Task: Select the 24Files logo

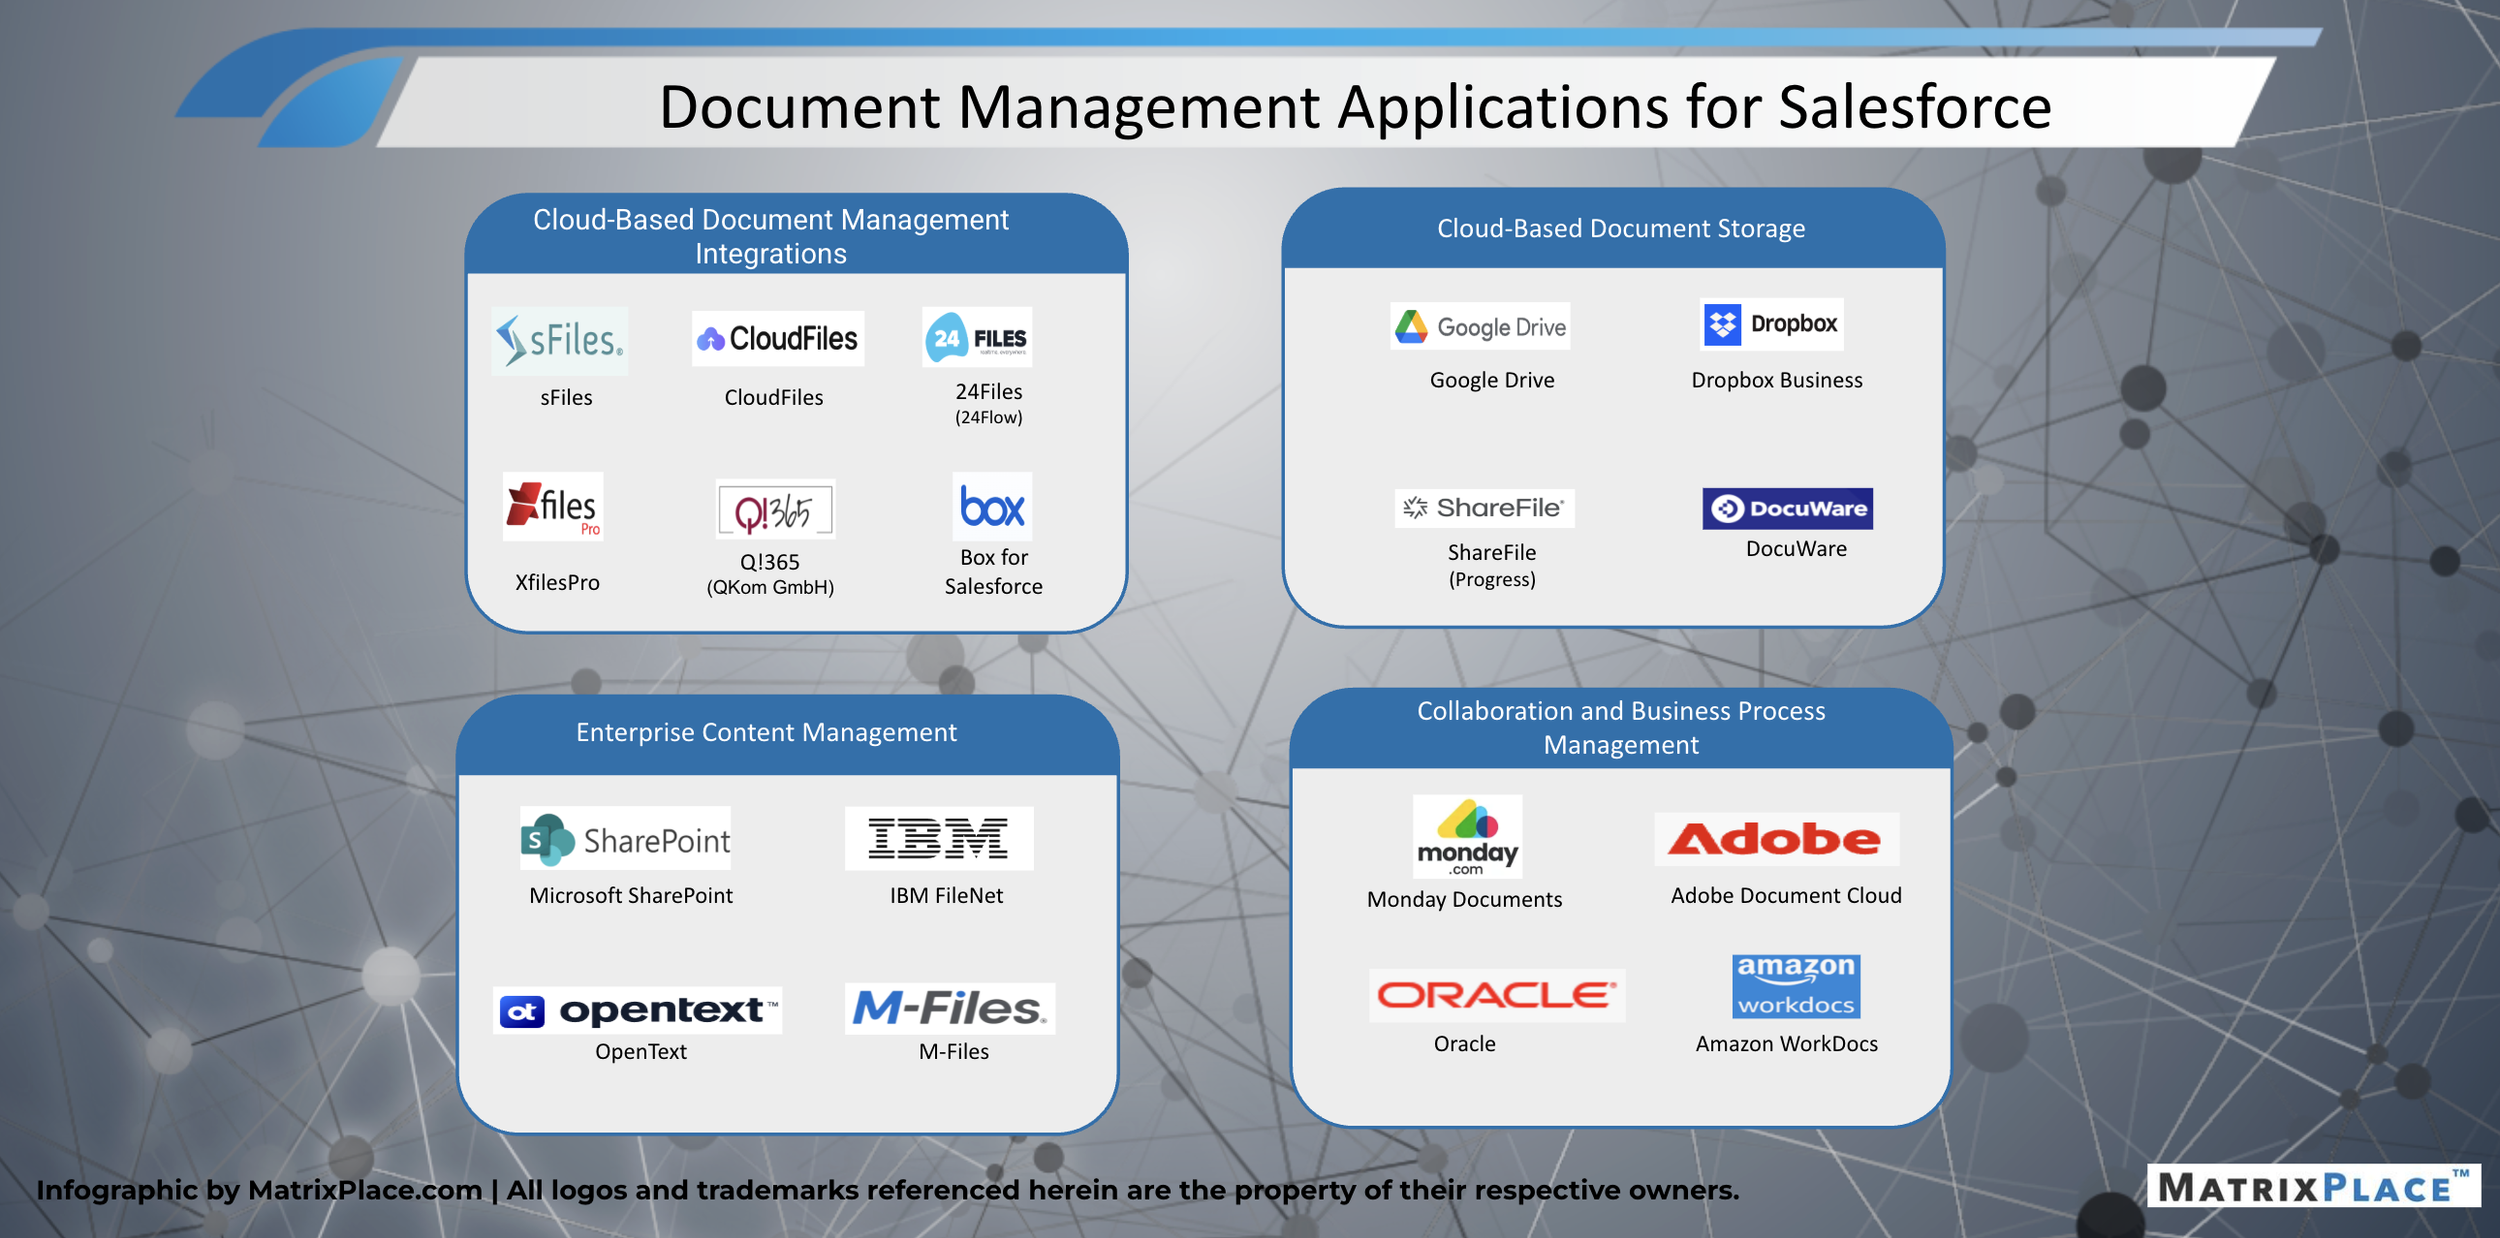Action: pyautogui.click(x=976, y=338)
